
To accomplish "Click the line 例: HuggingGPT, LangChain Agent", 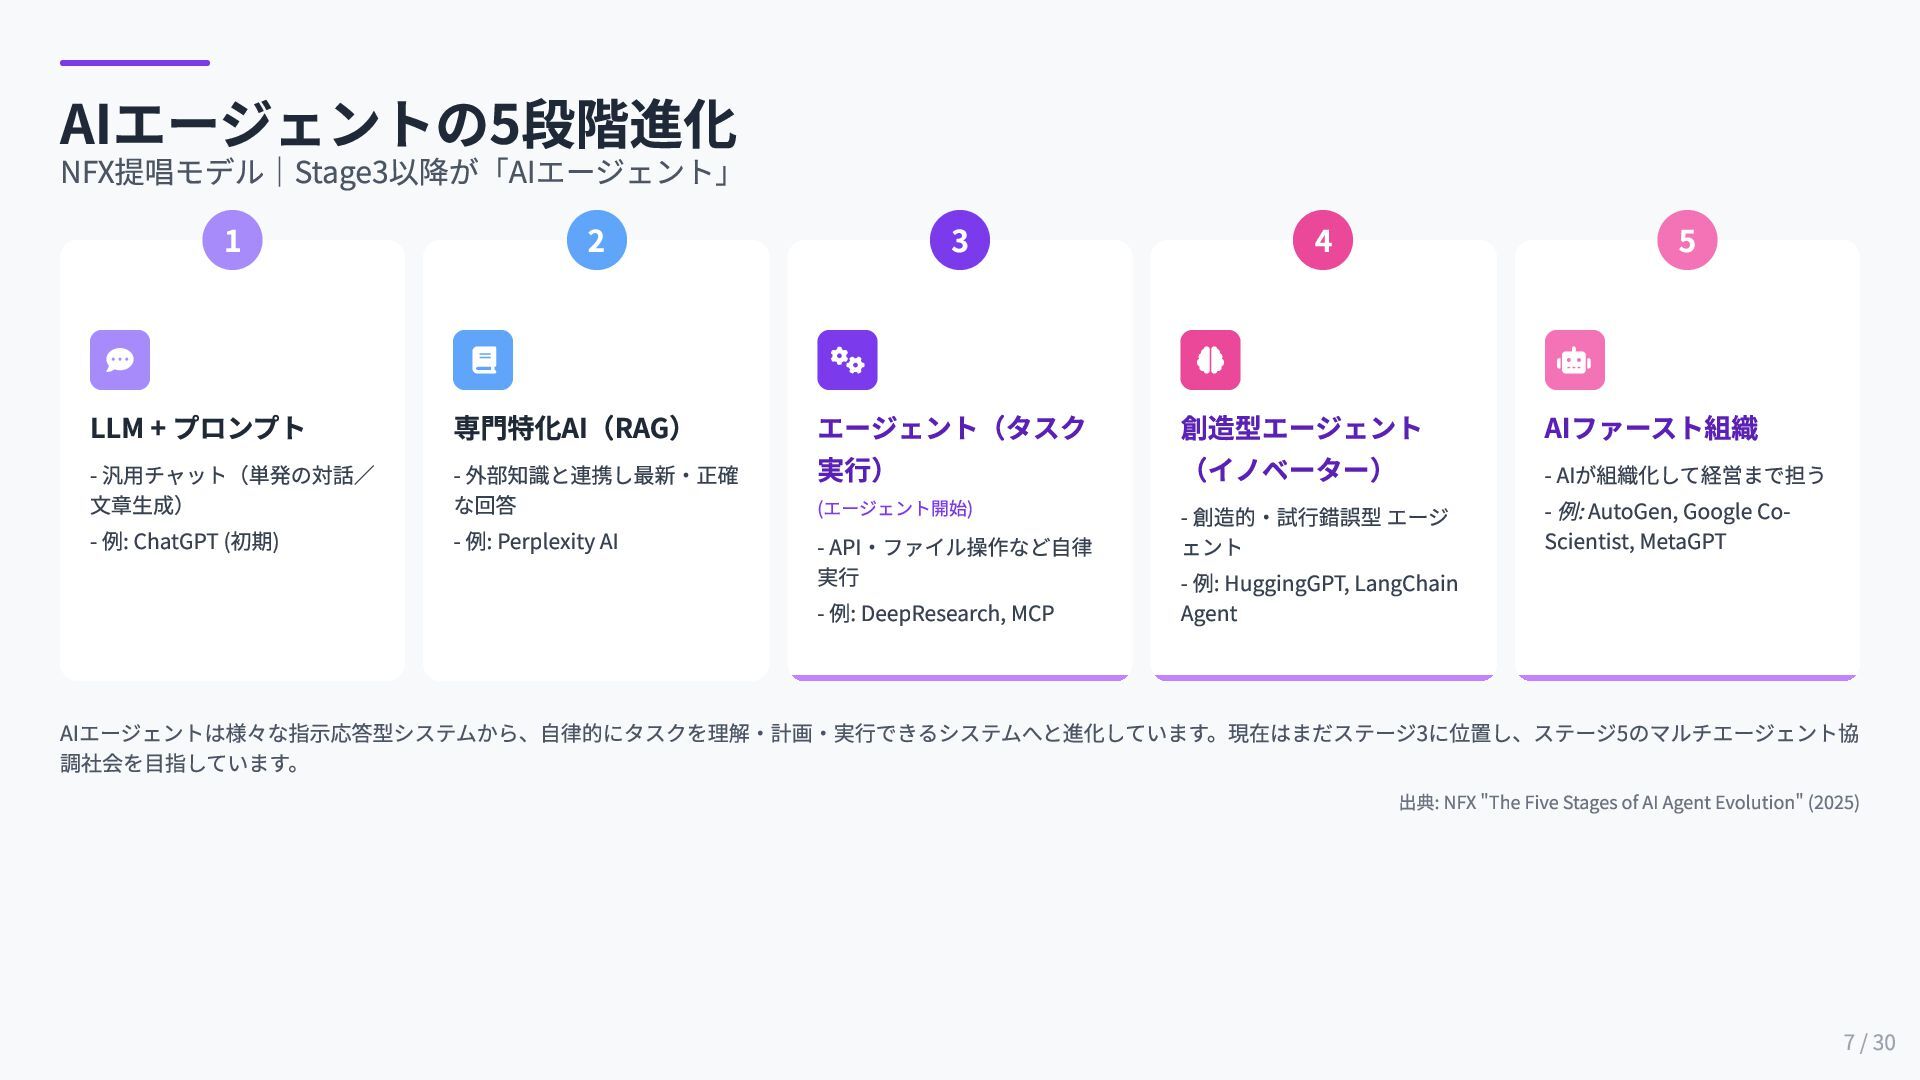I will click(1319, 598).
